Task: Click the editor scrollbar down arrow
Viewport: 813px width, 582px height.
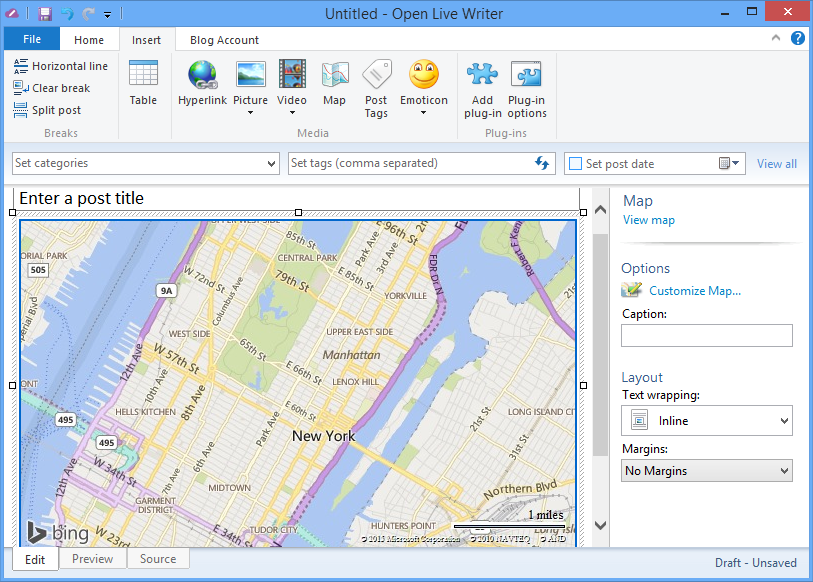Action: click(600, 525)
